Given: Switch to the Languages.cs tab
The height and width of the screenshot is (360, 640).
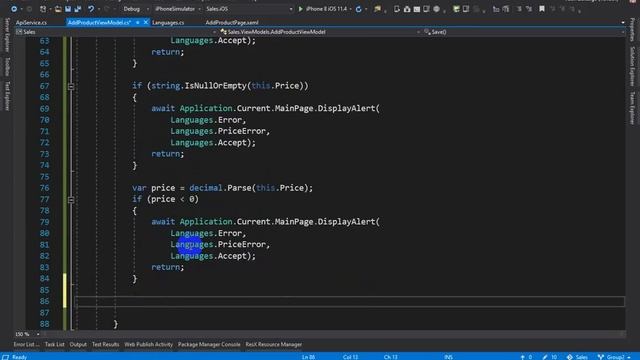Looking at the screenshot, I should [168, 22].
